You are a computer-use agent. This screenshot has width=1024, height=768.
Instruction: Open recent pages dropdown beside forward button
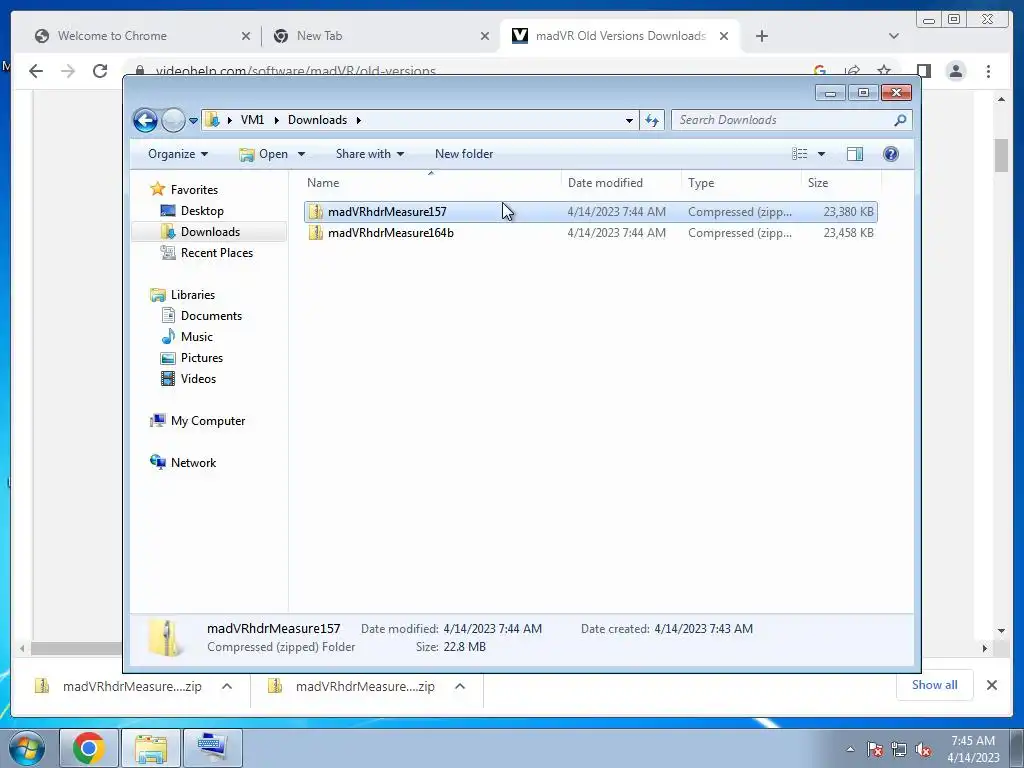tap(193, 121)
